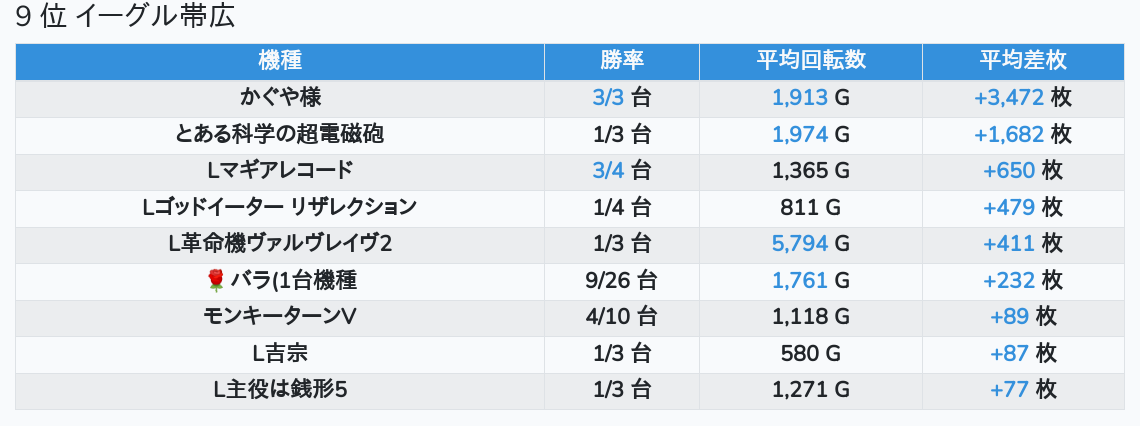Click バラ(1台機種 label
Screen dimensions: 1140x426
coord(294,281)
